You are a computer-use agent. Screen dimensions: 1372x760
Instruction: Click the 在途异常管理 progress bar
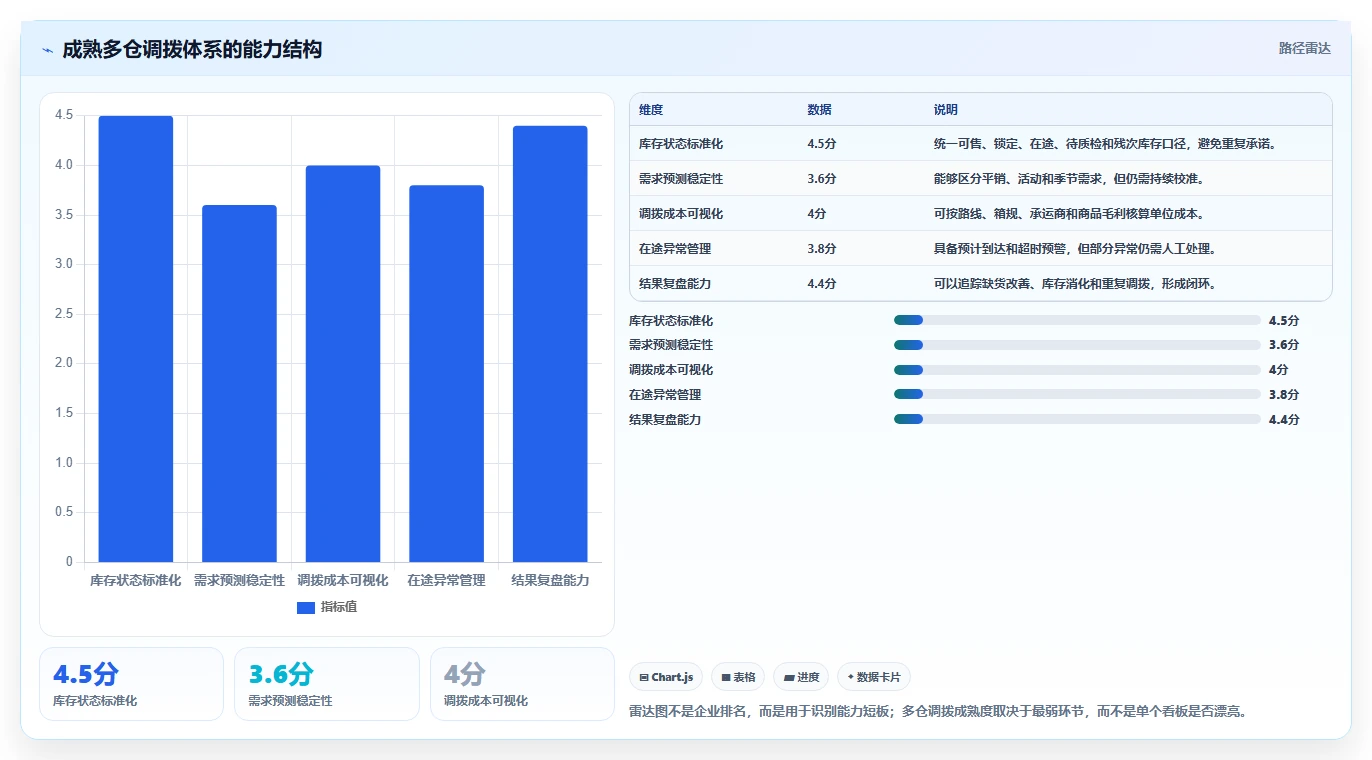1077,394
